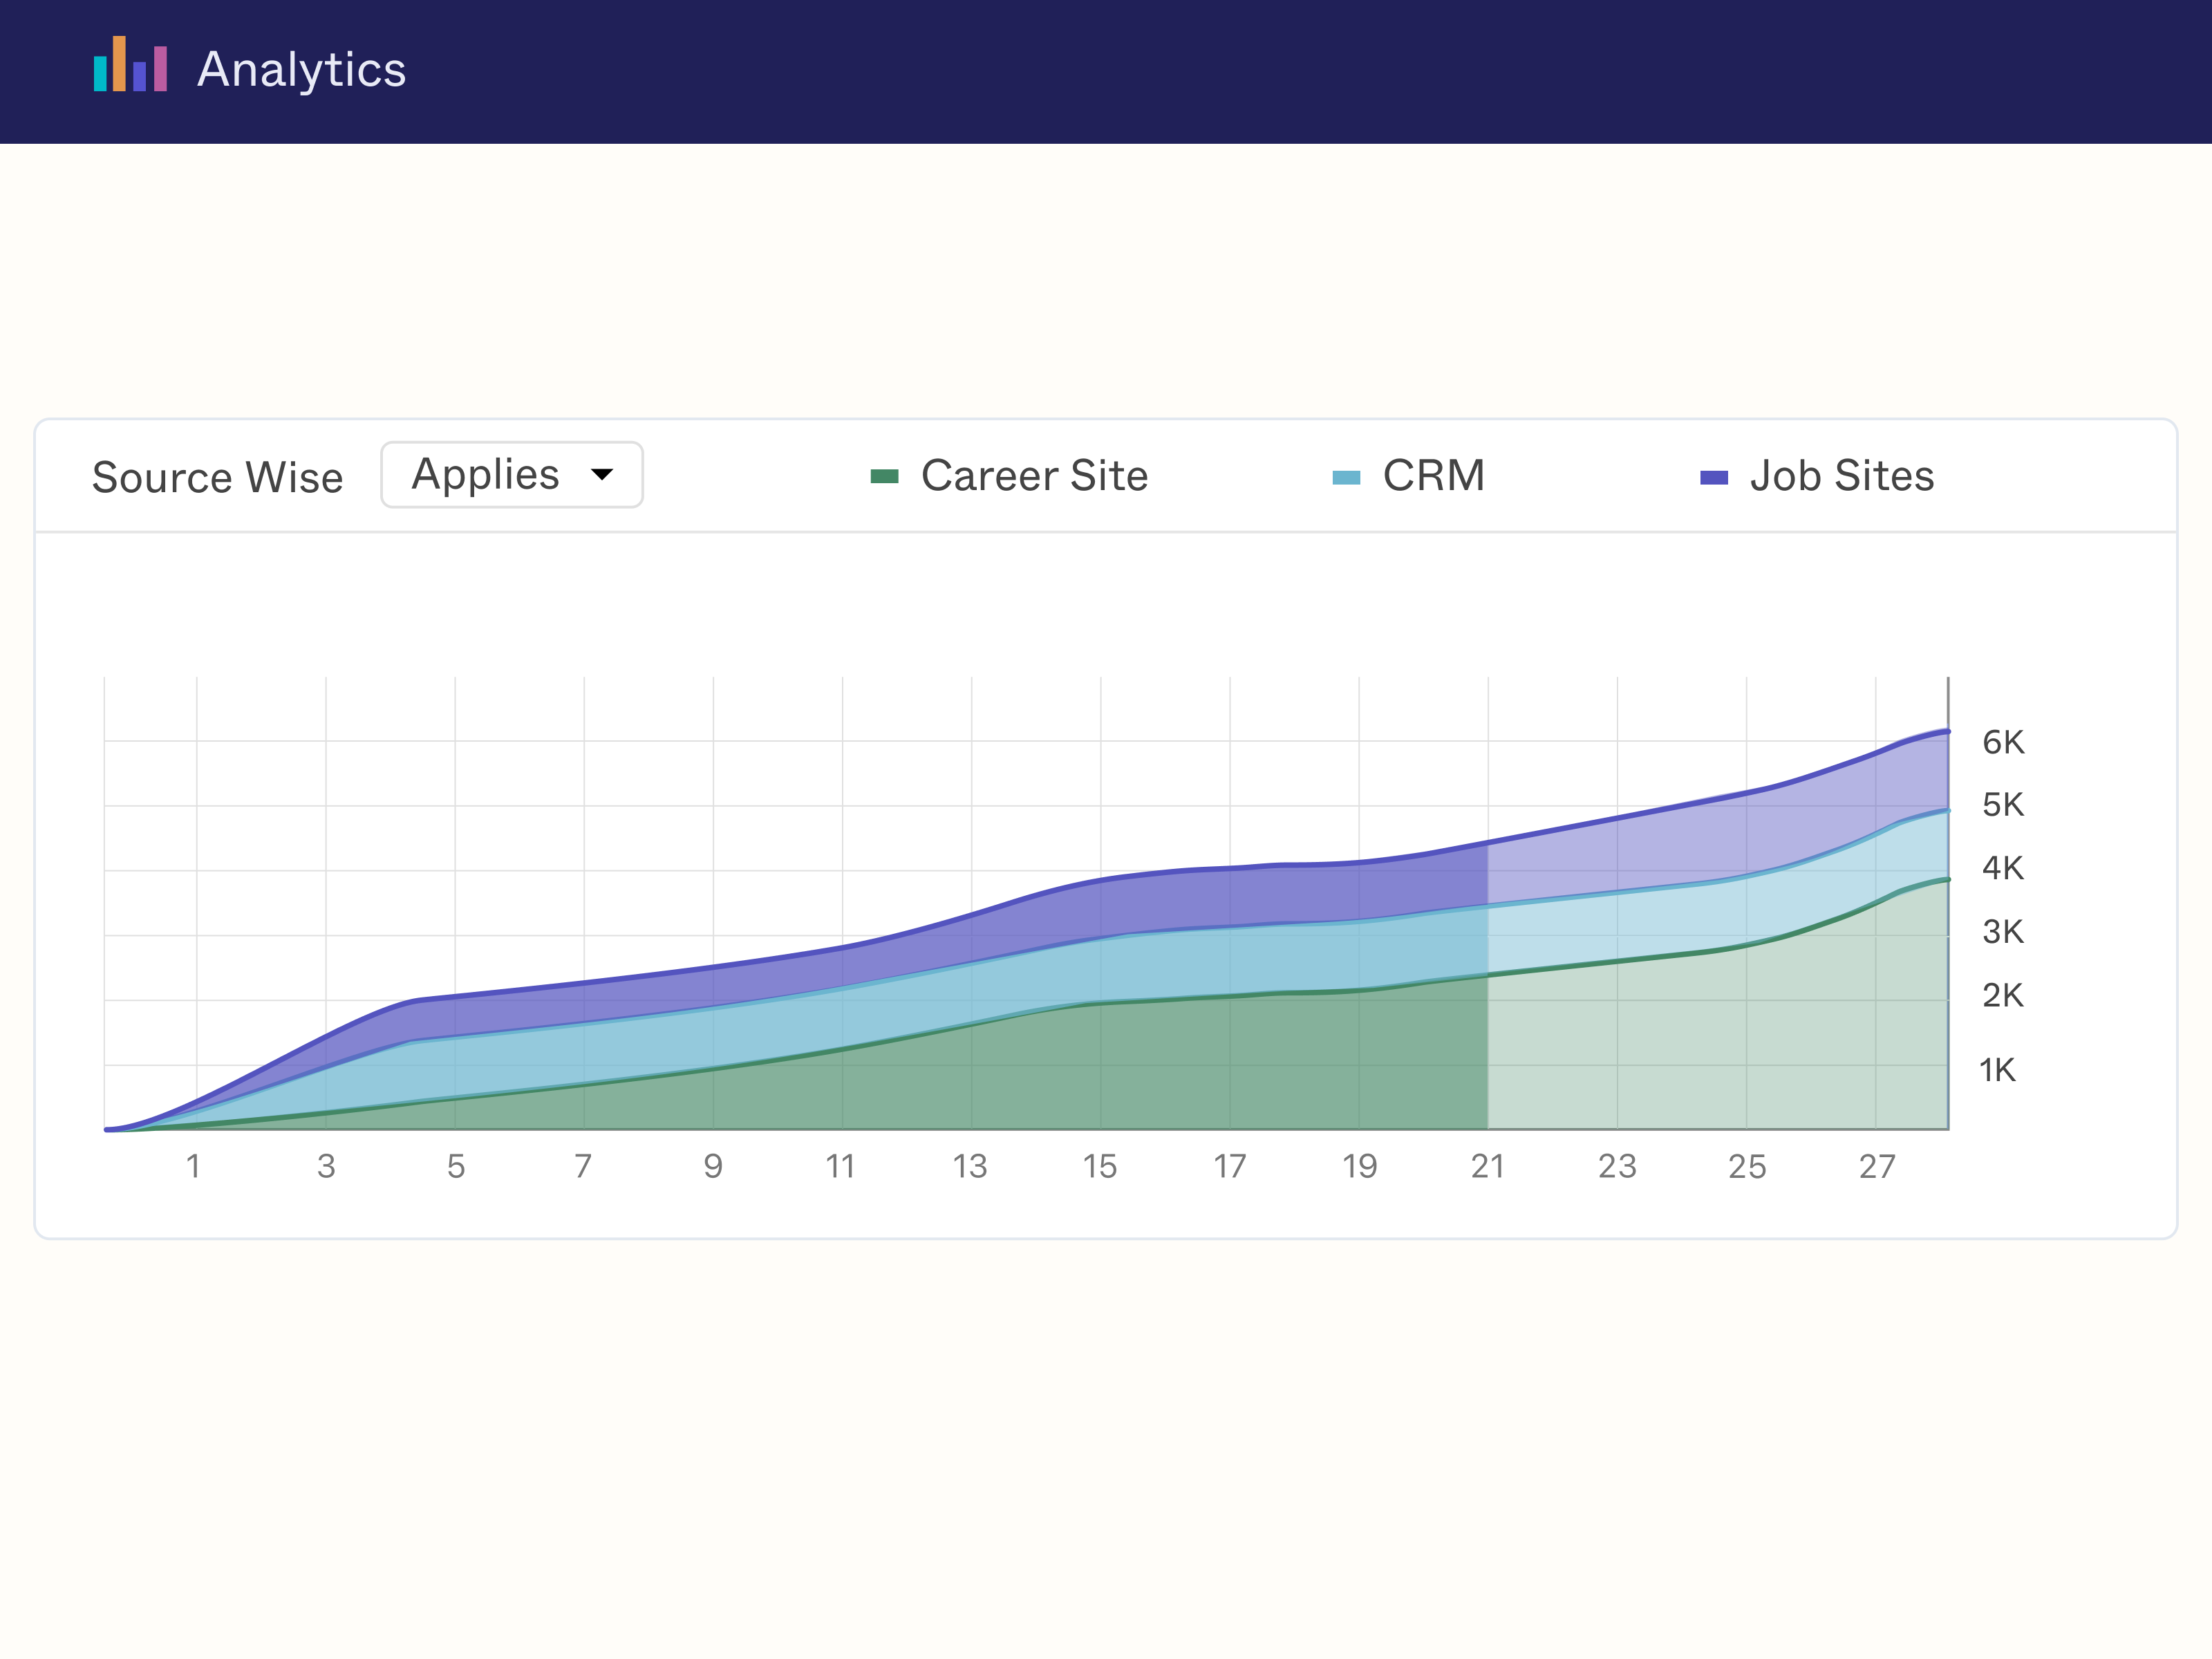Screen dimensions: 2212x1659
Task: Click the green Career Site legend swatch
Action: (884, 477)
